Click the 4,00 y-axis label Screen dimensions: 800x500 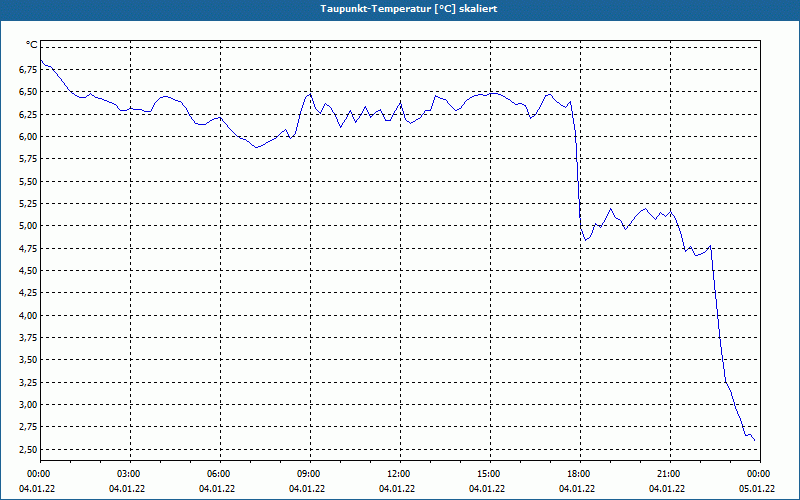[28, 315]
